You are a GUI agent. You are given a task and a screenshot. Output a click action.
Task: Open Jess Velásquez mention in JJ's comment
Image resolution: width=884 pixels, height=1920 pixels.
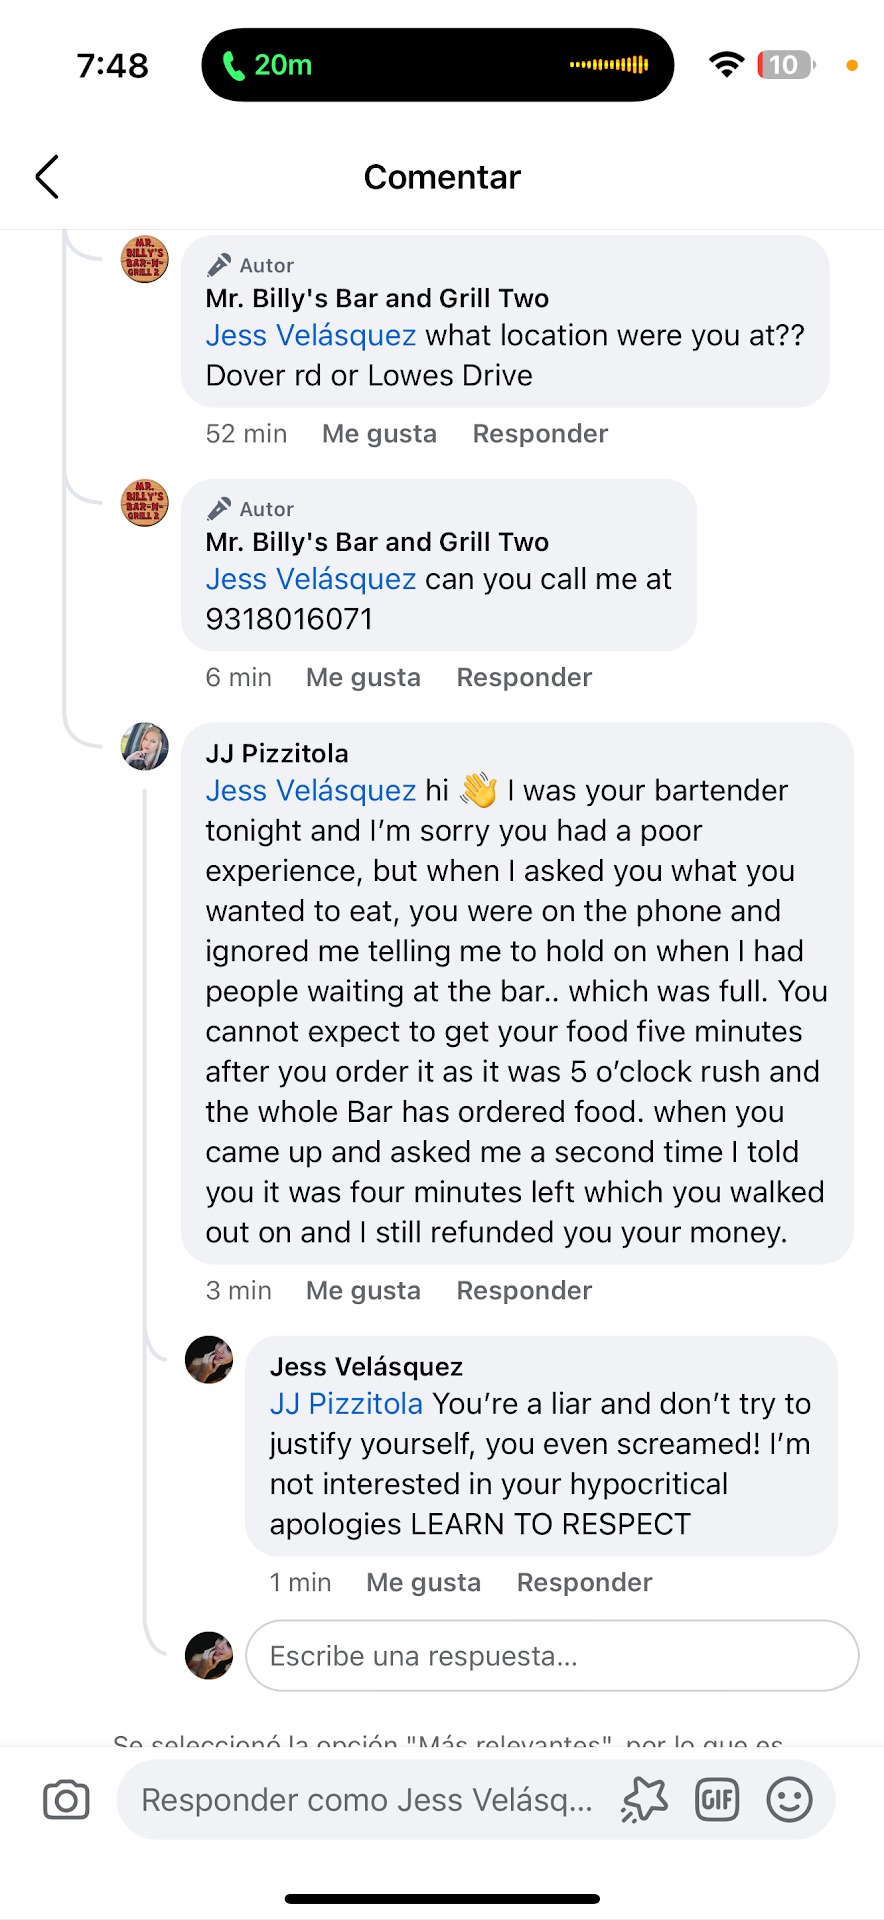point(311,791)
